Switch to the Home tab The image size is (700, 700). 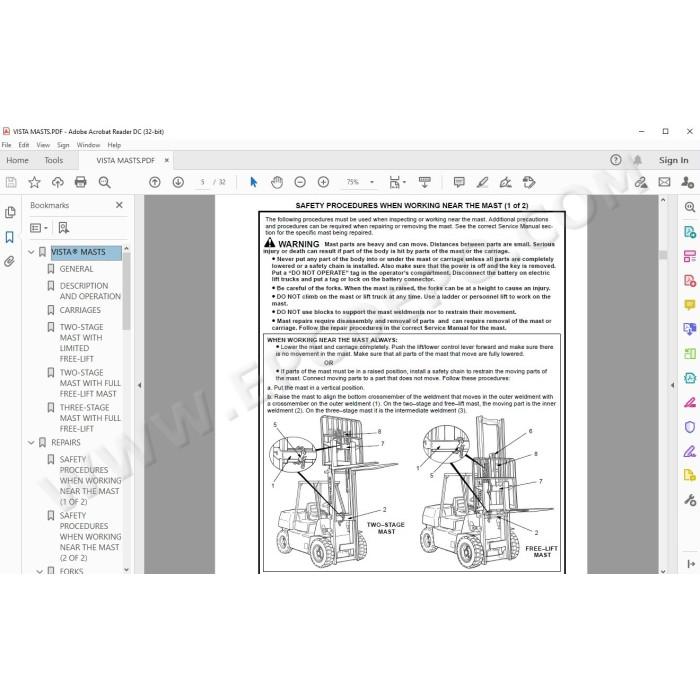(x=17, y=160)
